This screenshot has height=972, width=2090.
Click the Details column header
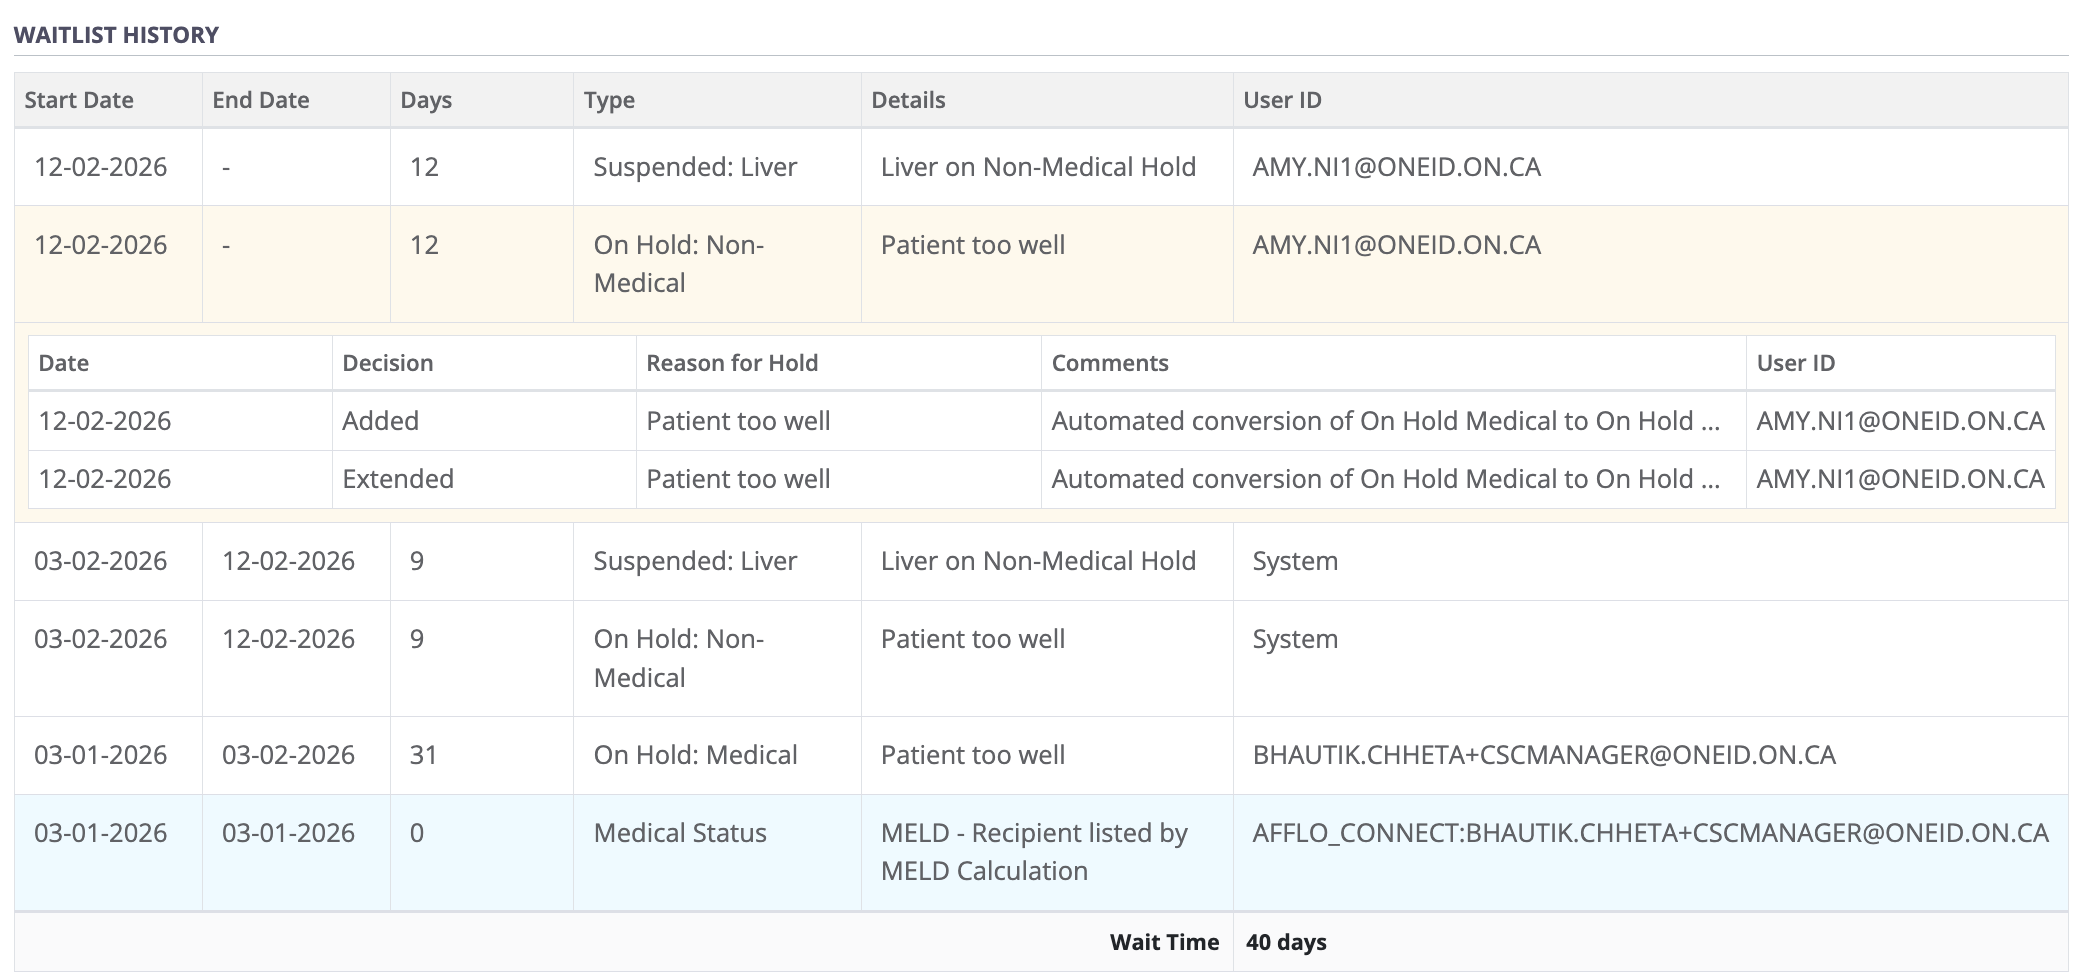(908, 100)
